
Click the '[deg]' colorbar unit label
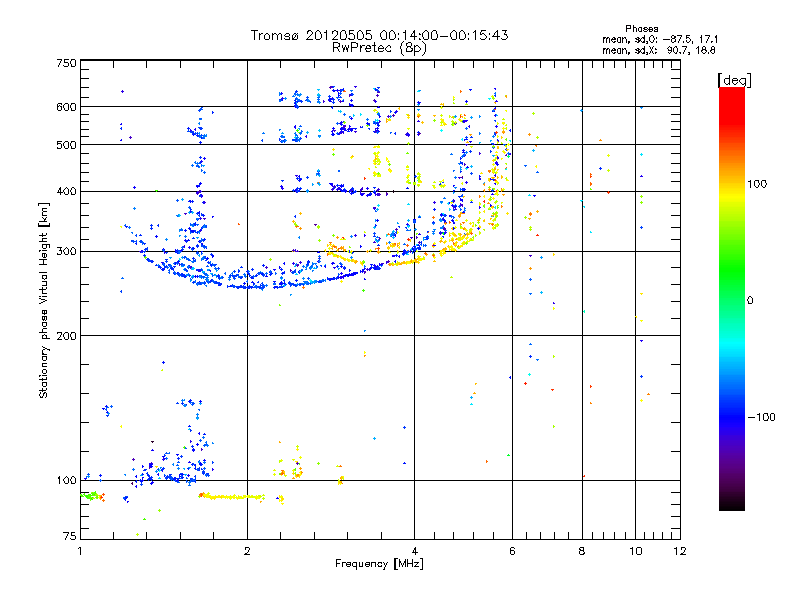[x=734, y=80]
